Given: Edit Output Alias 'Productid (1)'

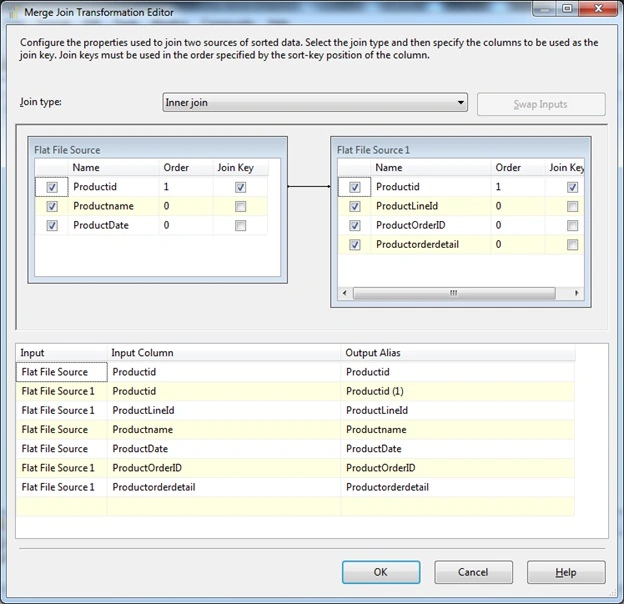Looking at the screenshot, I should coord(458,392).
